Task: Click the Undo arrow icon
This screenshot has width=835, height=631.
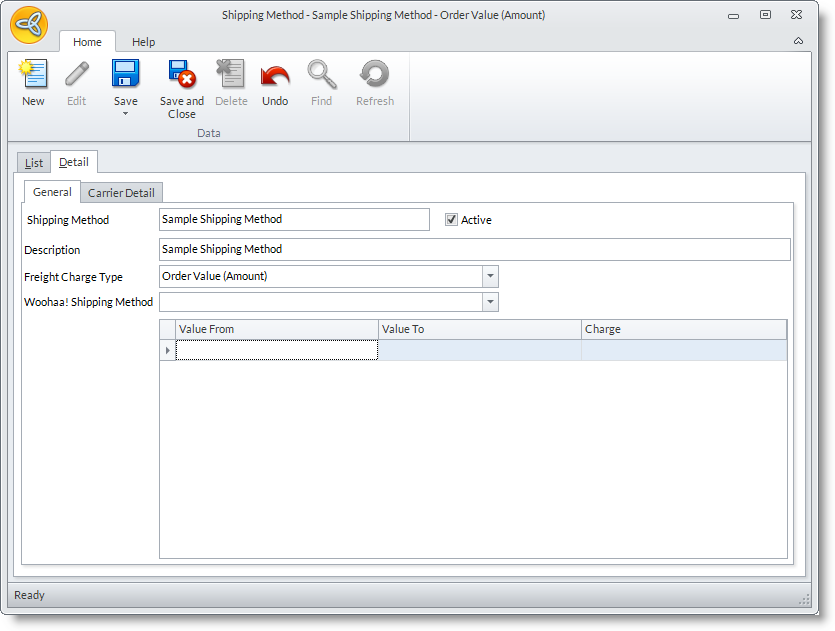Action: tap(275, 76)
